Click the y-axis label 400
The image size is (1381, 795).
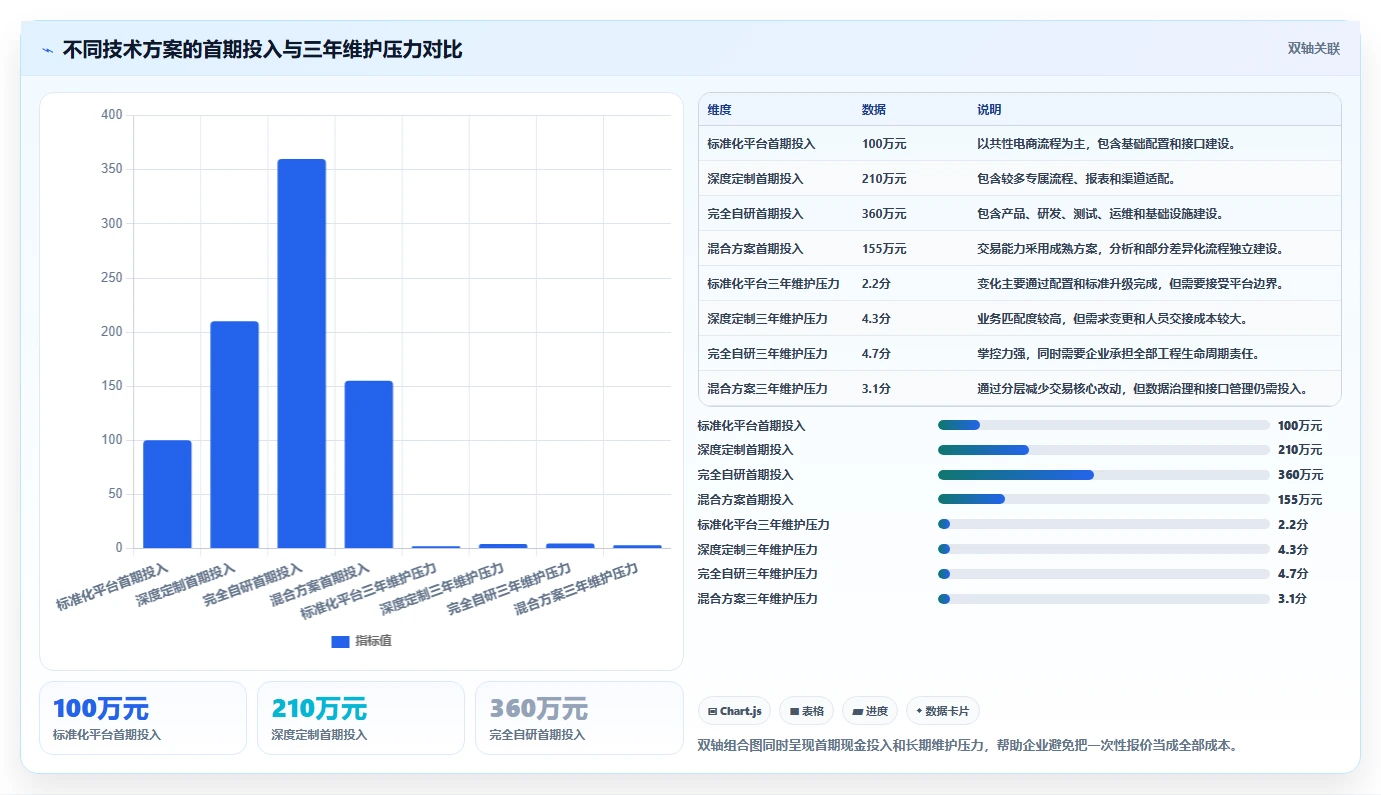pyautogui.click(x=112, y=115)
